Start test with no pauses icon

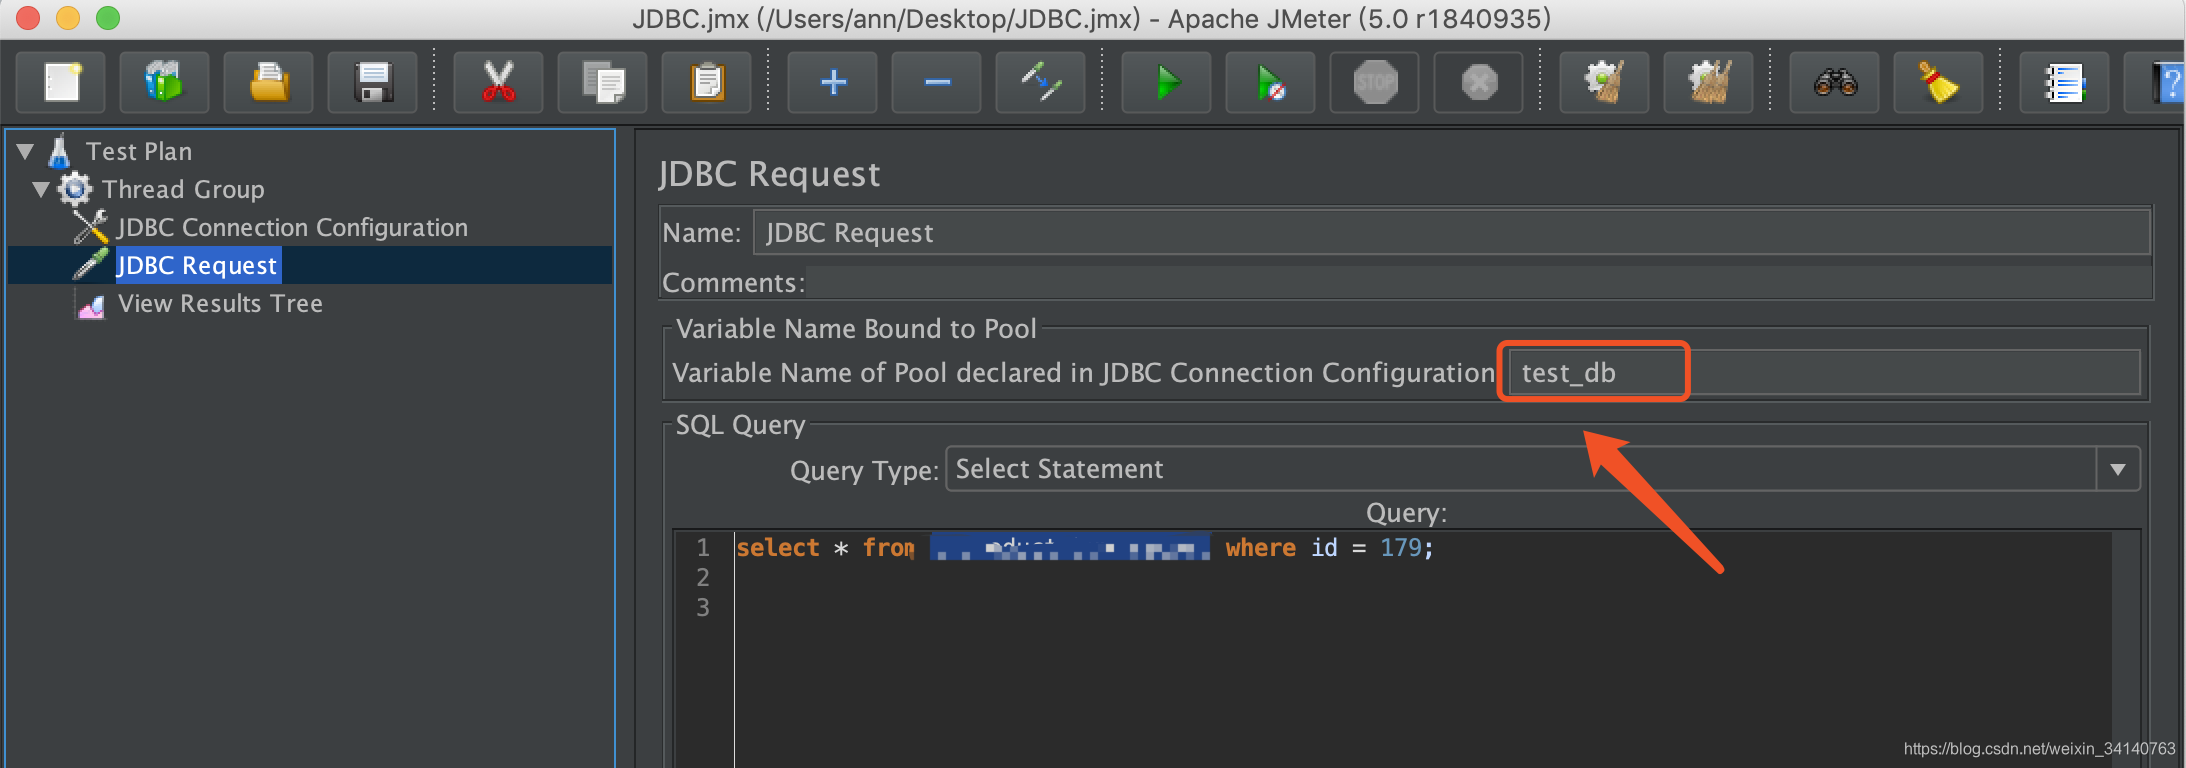[x=1271, y=82]
